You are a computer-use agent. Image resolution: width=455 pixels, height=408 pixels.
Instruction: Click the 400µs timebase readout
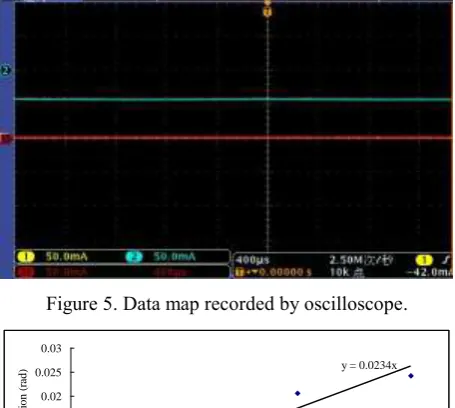tap(252, 260)
